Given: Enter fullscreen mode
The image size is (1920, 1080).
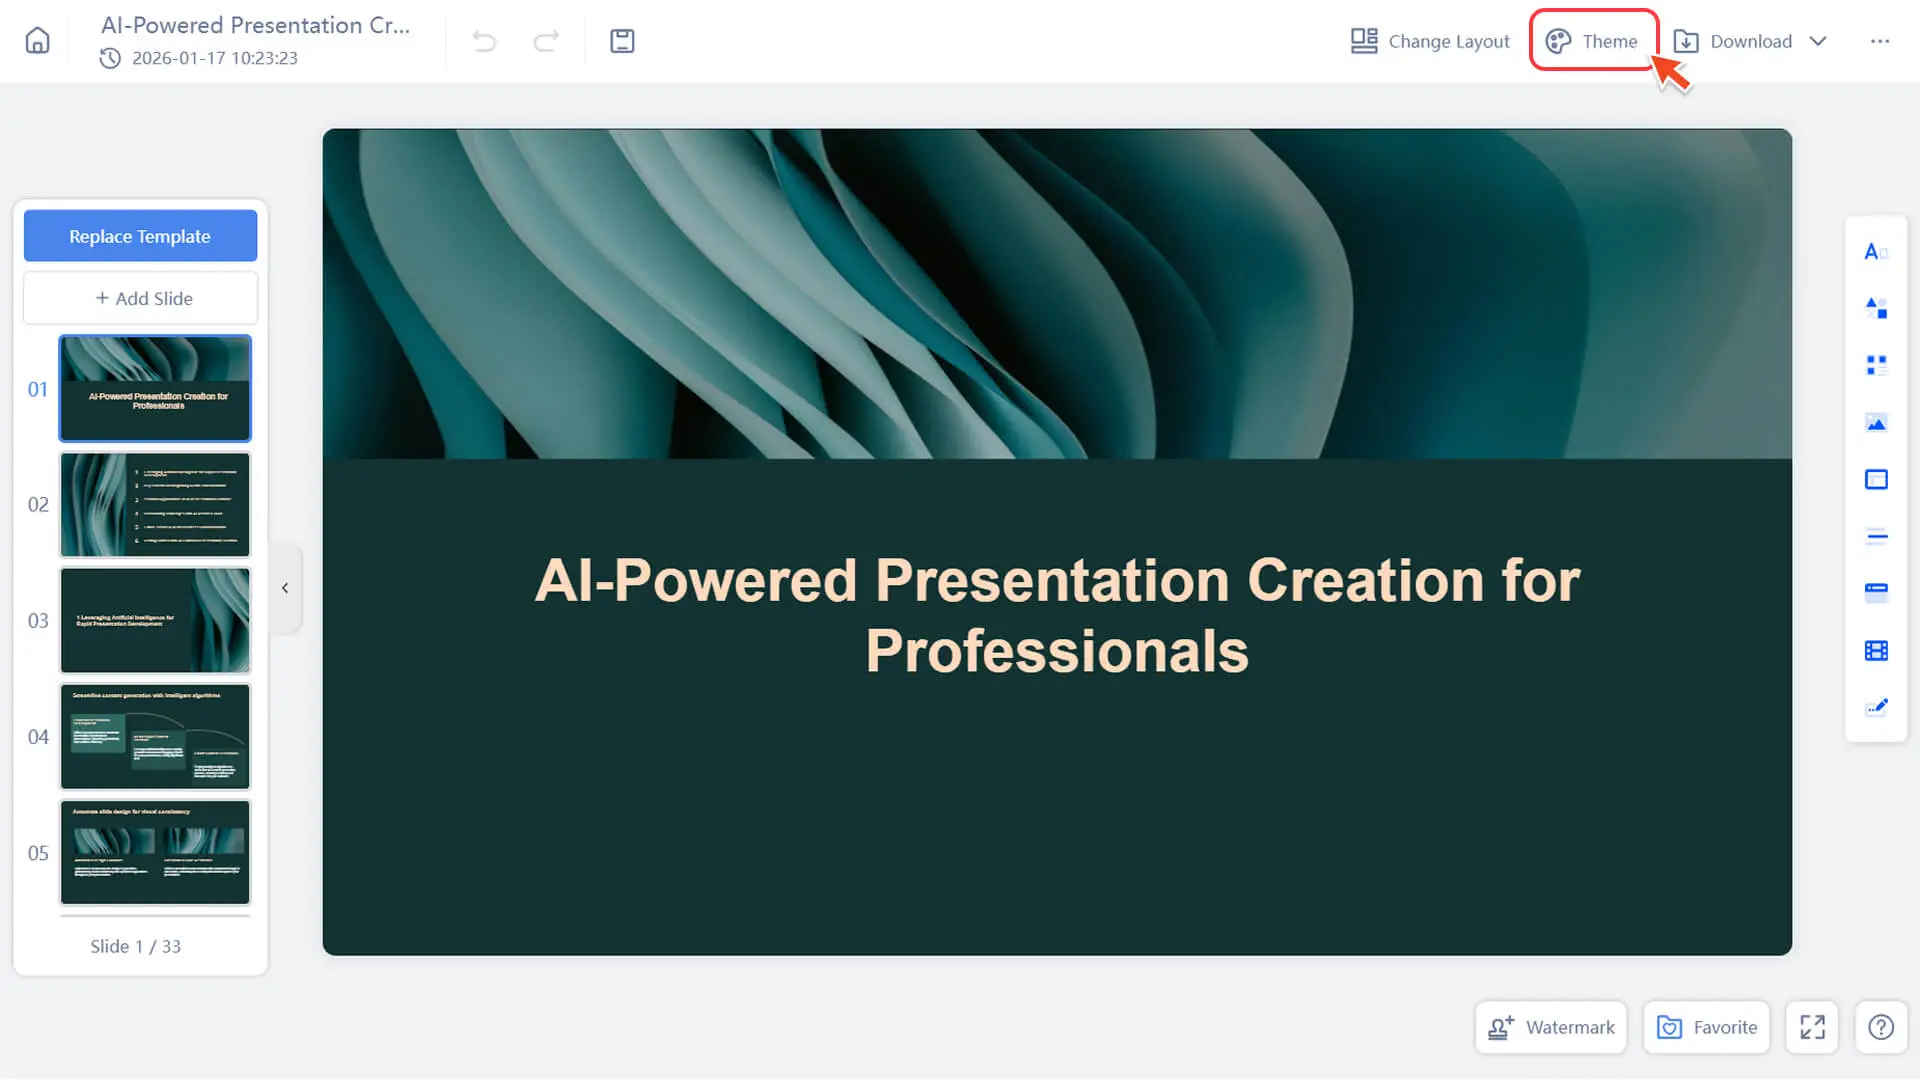Looking at the screenshot, I should click(1812, 1027).
